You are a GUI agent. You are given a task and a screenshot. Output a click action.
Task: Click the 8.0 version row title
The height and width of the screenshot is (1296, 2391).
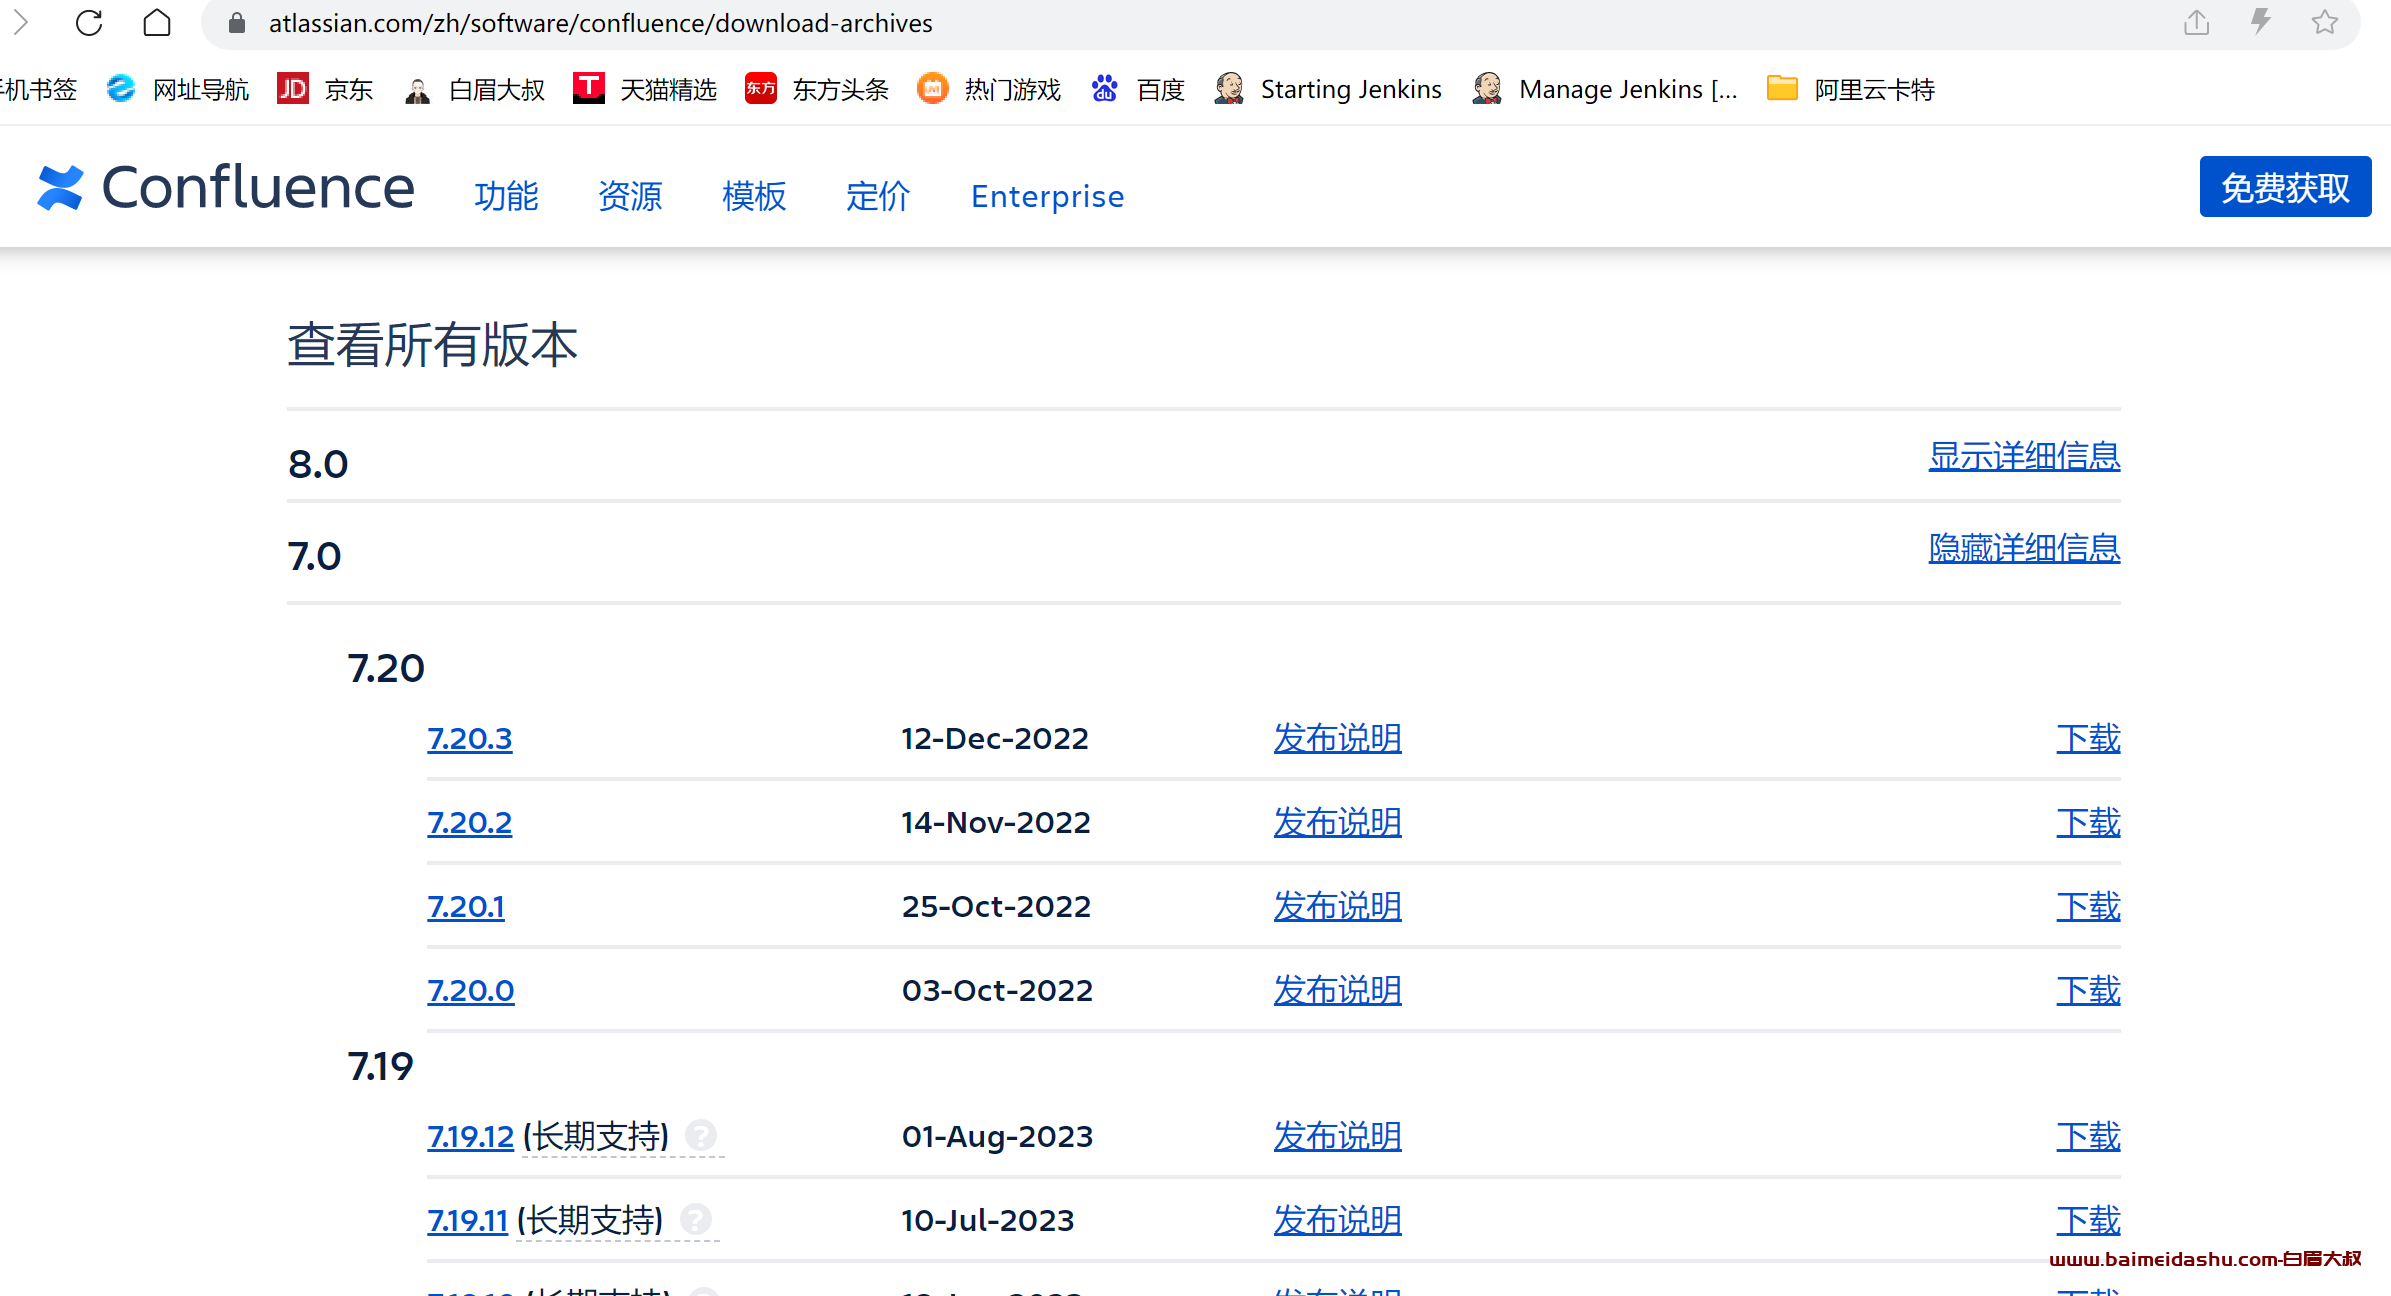318,464
